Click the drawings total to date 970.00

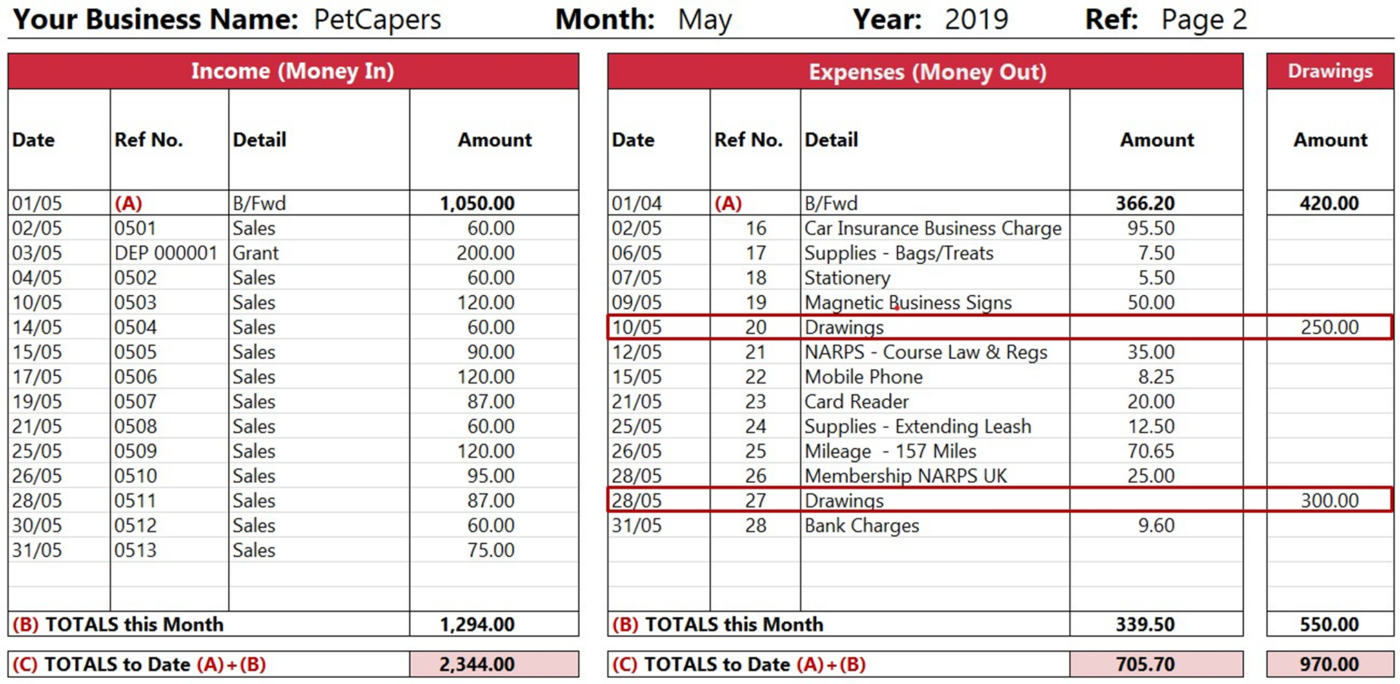point(1329,664)
